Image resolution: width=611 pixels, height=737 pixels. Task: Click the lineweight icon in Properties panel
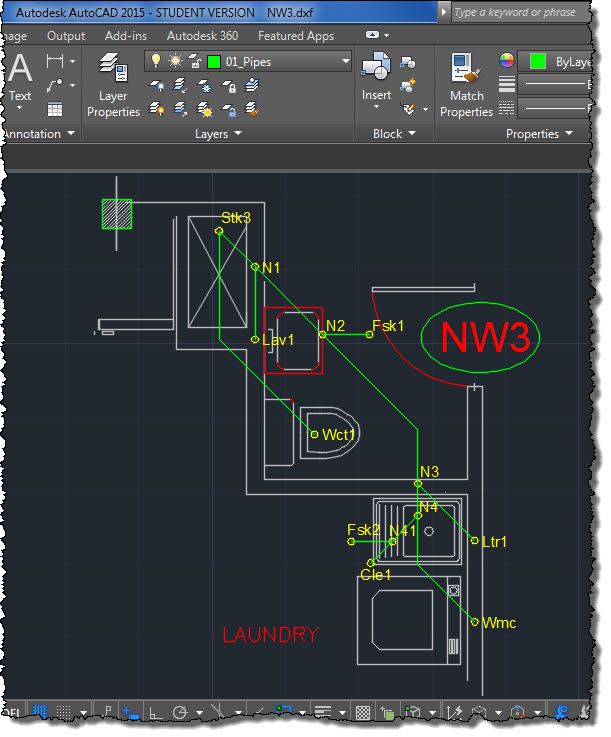point(506,85)
